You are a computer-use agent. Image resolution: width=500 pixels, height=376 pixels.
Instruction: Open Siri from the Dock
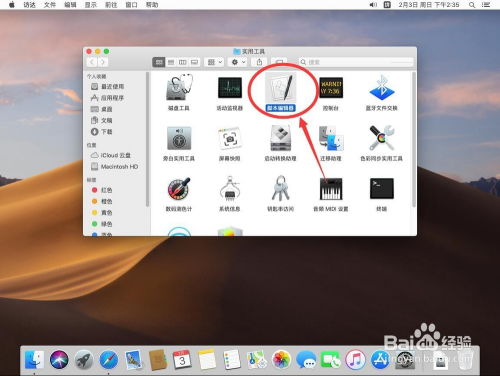coord(59,360)
